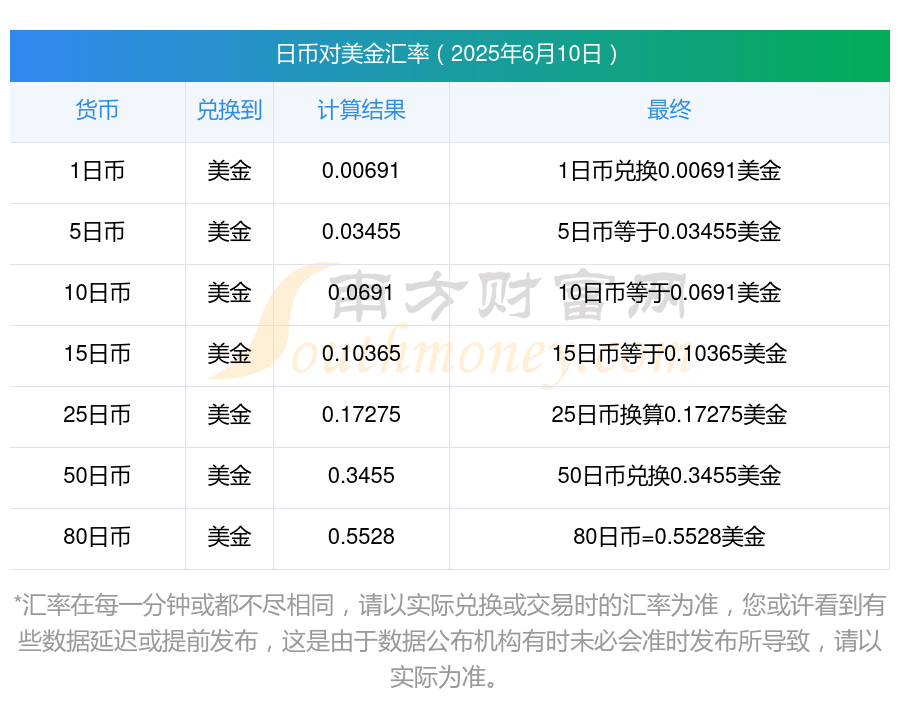Click 10日币等于0.0691美金 text
Image resolution: width=900 pixels, height=708 pixels.
pyautogui.click(x=669, y=293)
